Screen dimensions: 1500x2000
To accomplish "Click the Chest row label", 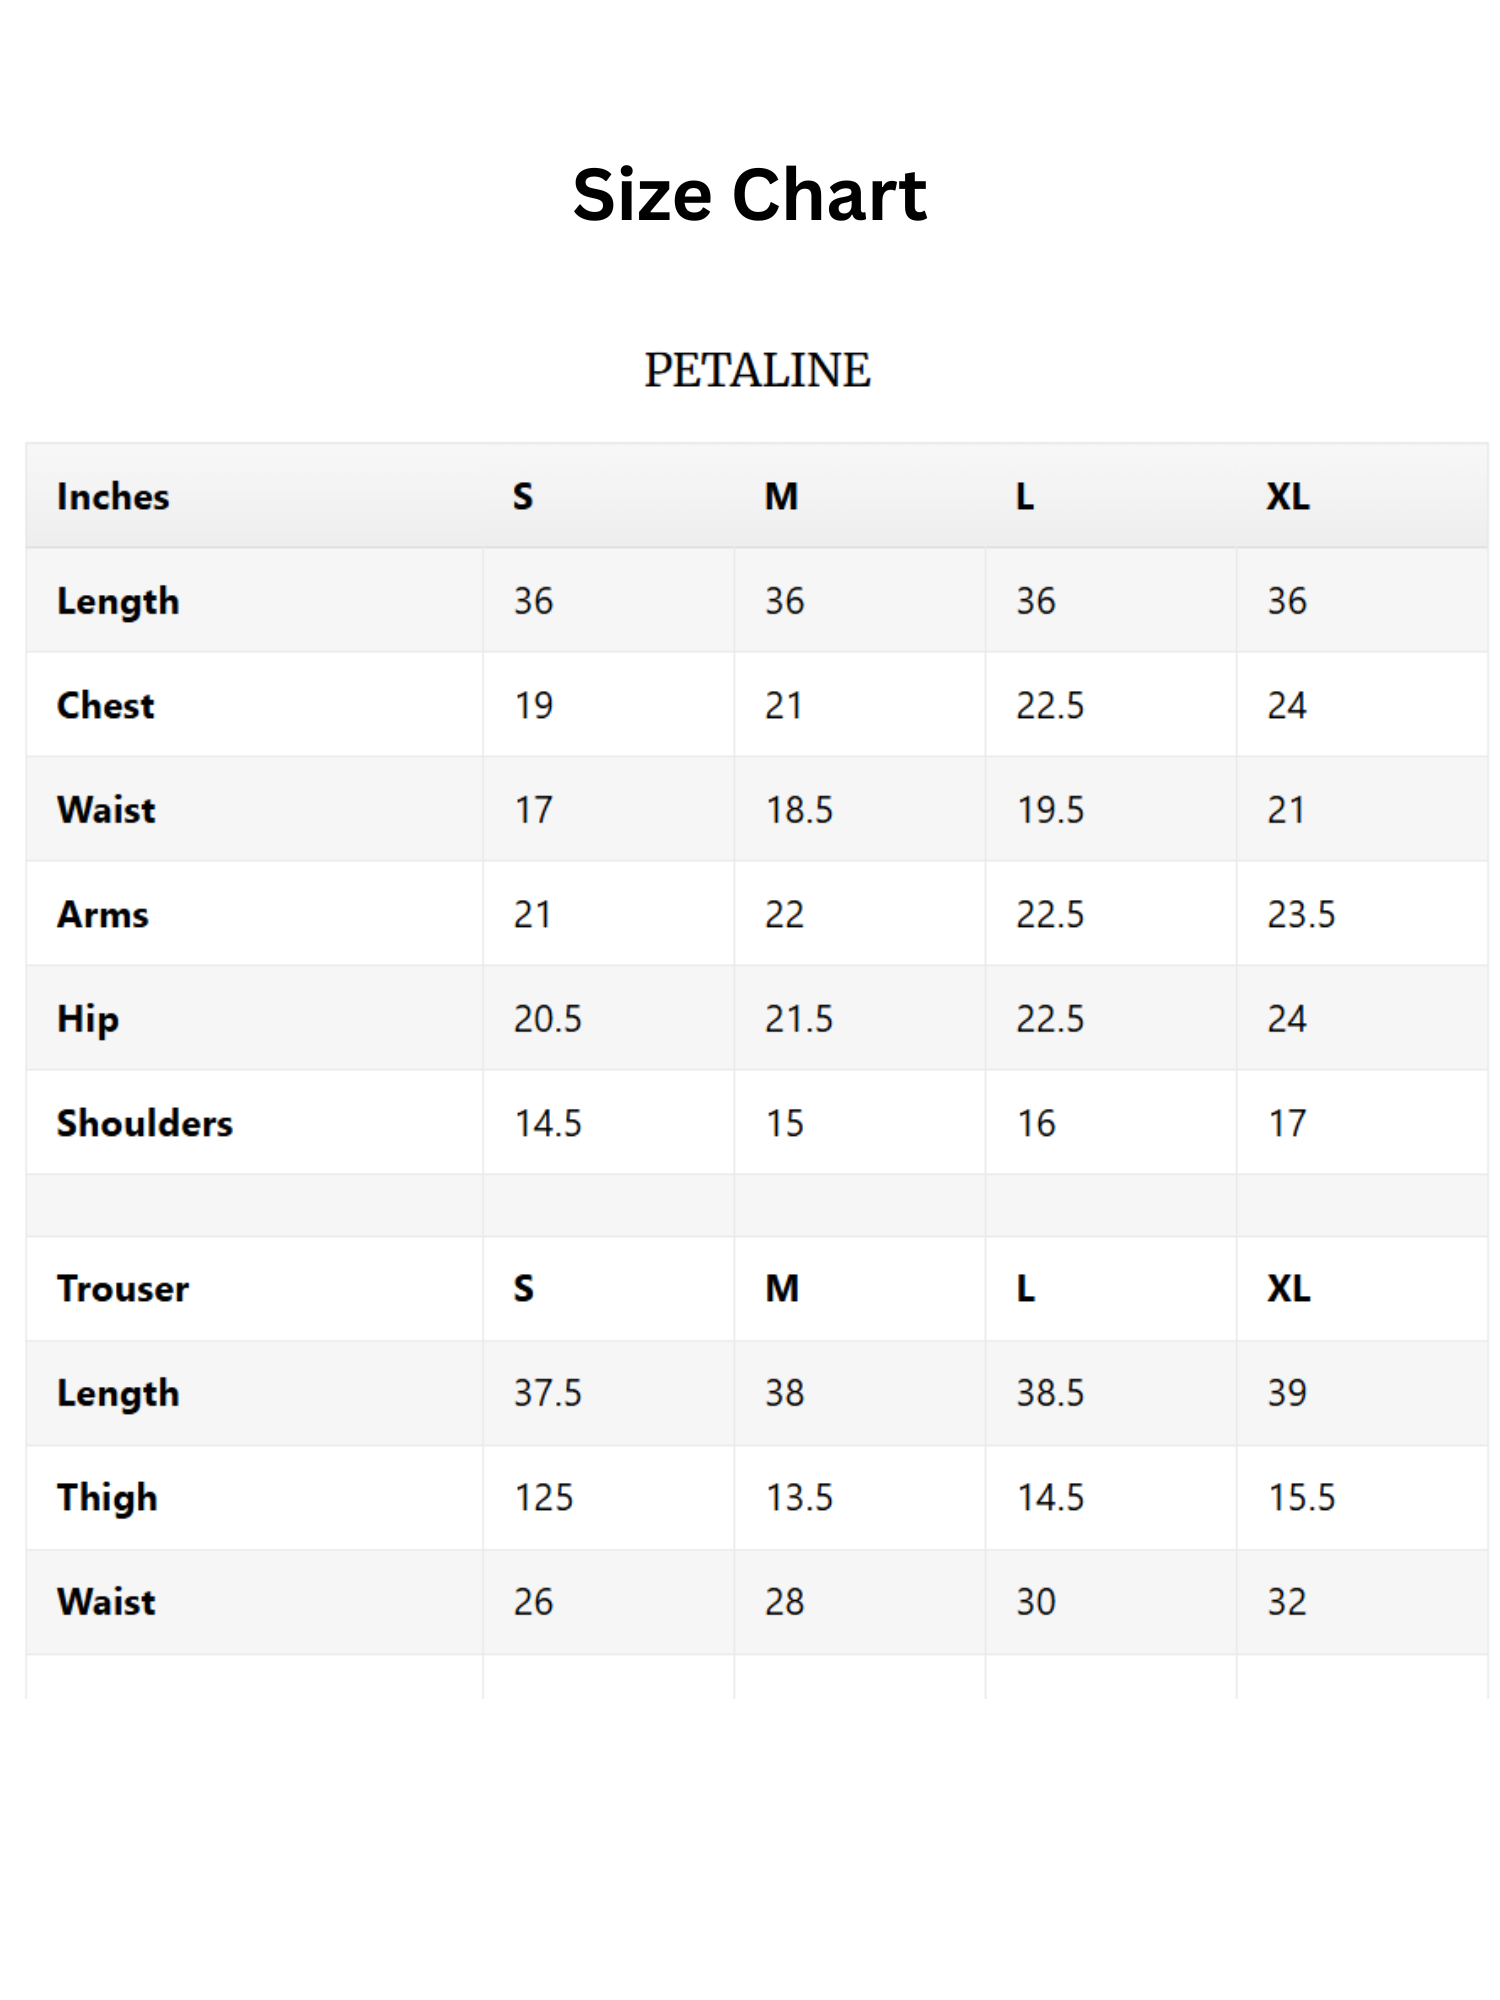I will tap(106, 705).
